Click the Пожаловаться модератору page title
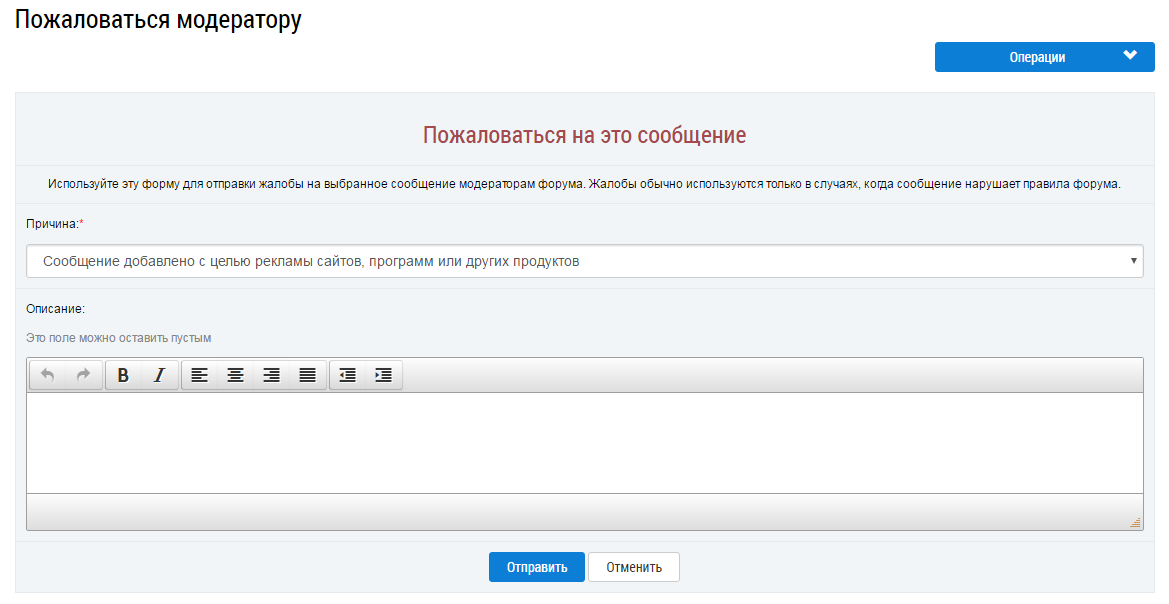 [158, 20]
